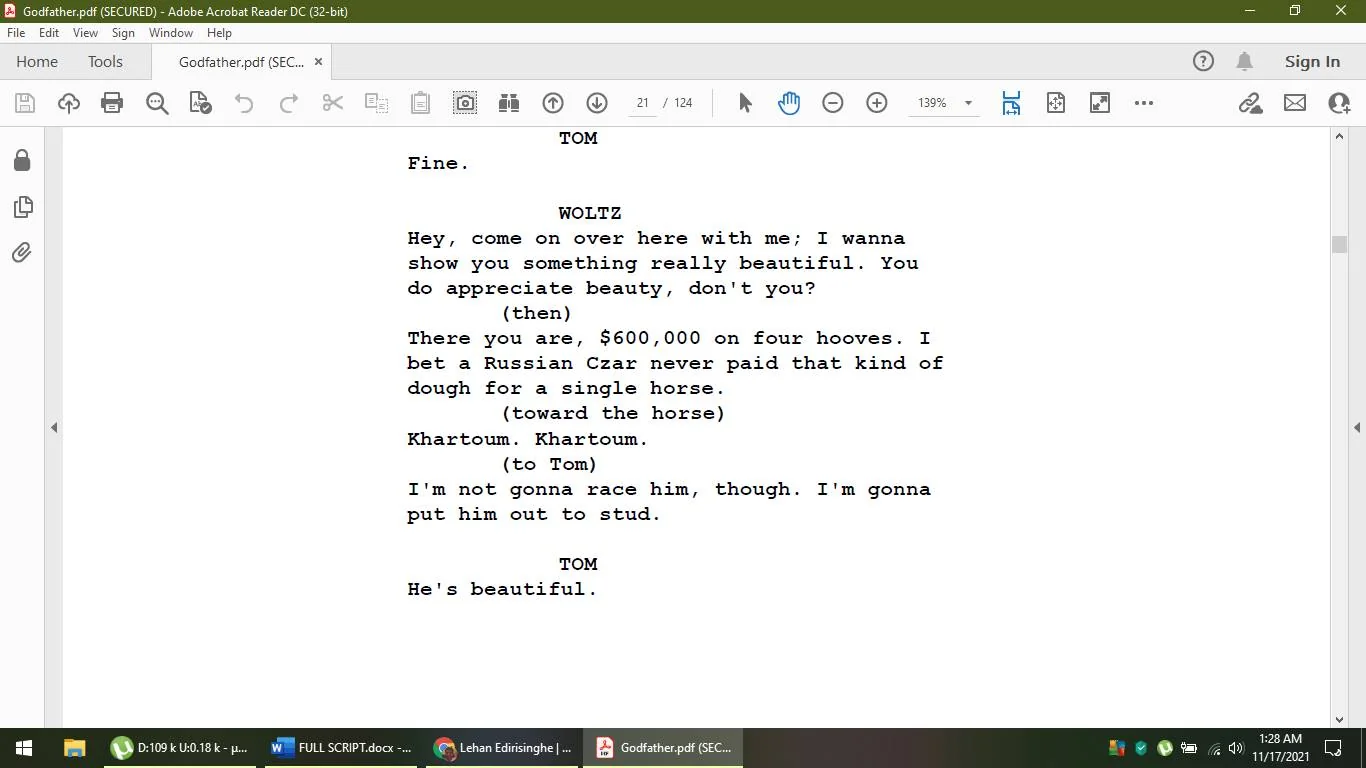Viewport: 1366px width, 768px height.
Task: Open the File menu
Action: click(16, 33)
